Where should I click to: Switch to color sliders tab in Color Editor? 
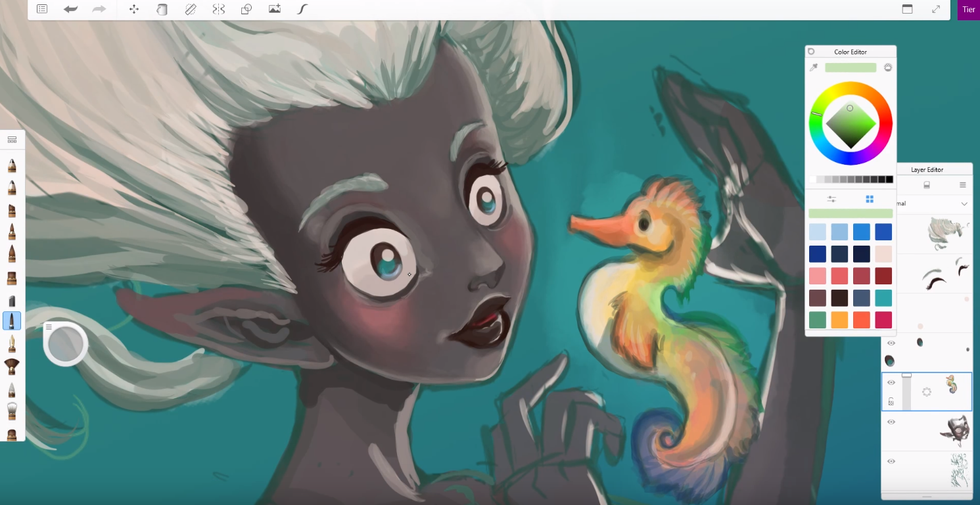point(832,199)
